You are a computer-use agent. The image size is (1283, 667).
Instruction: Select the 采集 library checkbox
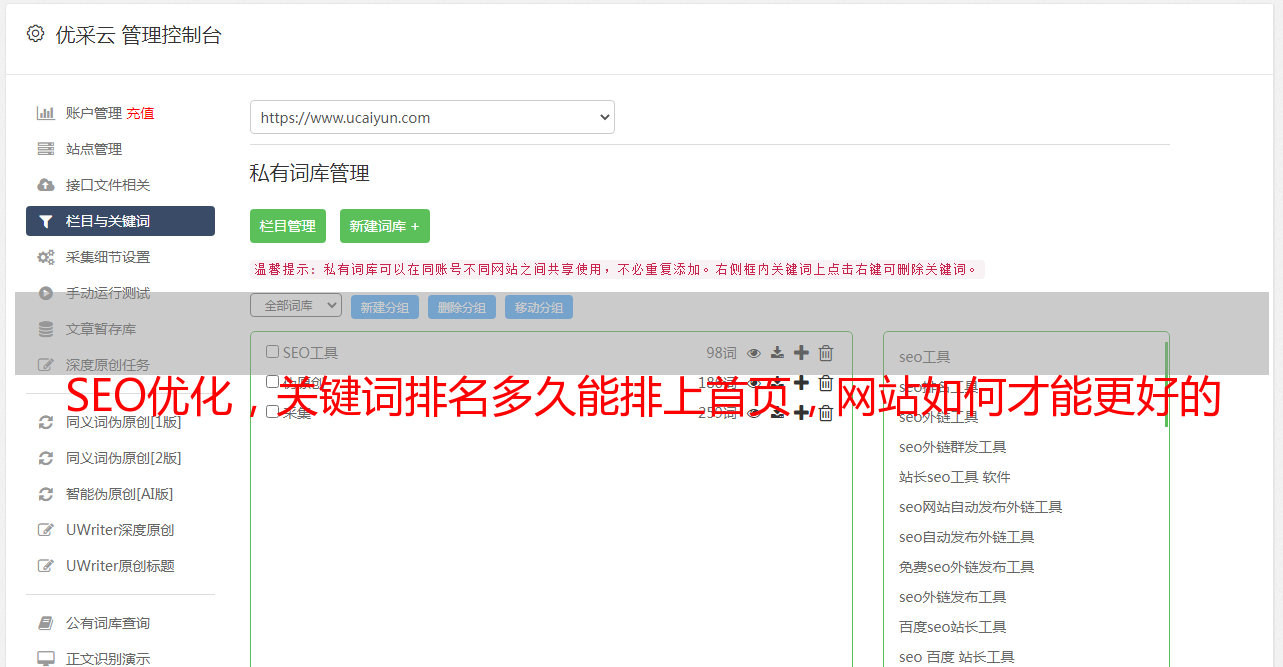pos(272,412)
